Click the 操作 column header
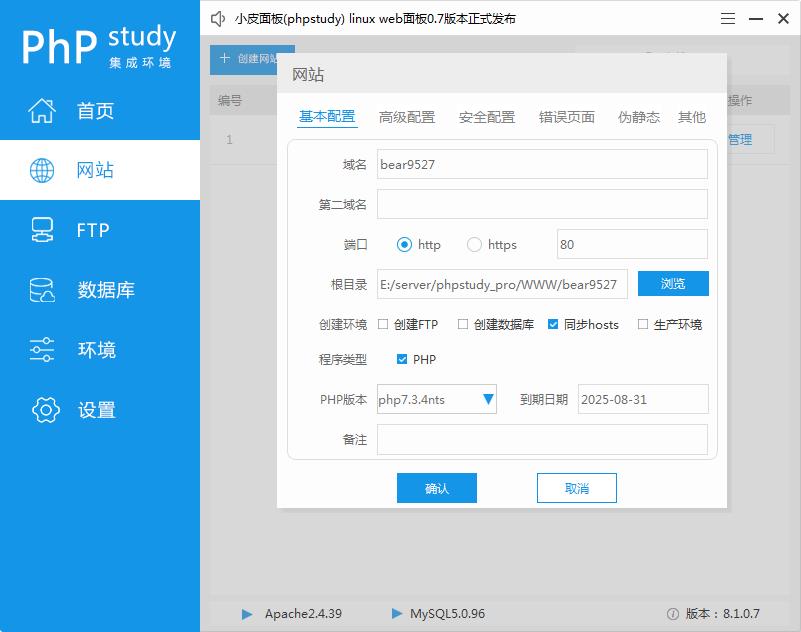The width and height of the screenshot is (801, 632). pos(740,100)
